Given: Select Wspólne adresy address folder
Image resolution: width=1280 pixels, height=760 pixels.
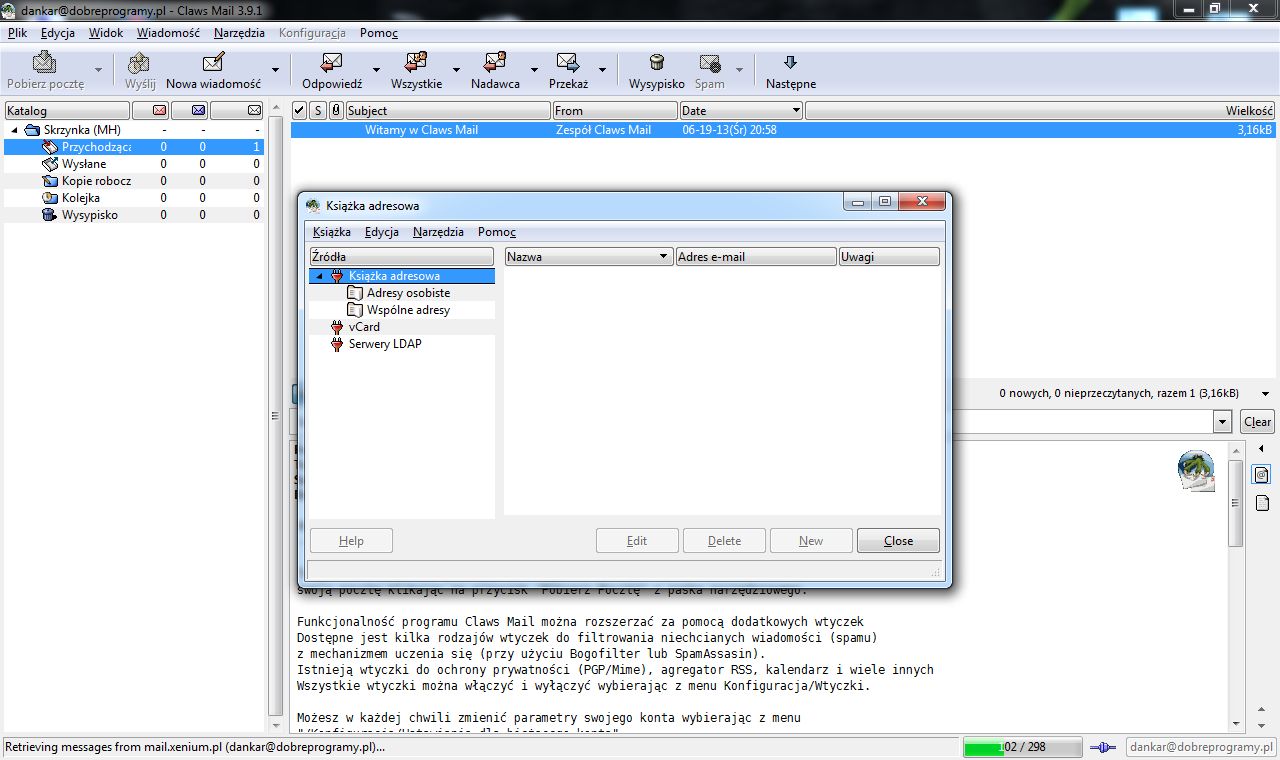Looking at the screenshot, I should click(x=408, y=310).
